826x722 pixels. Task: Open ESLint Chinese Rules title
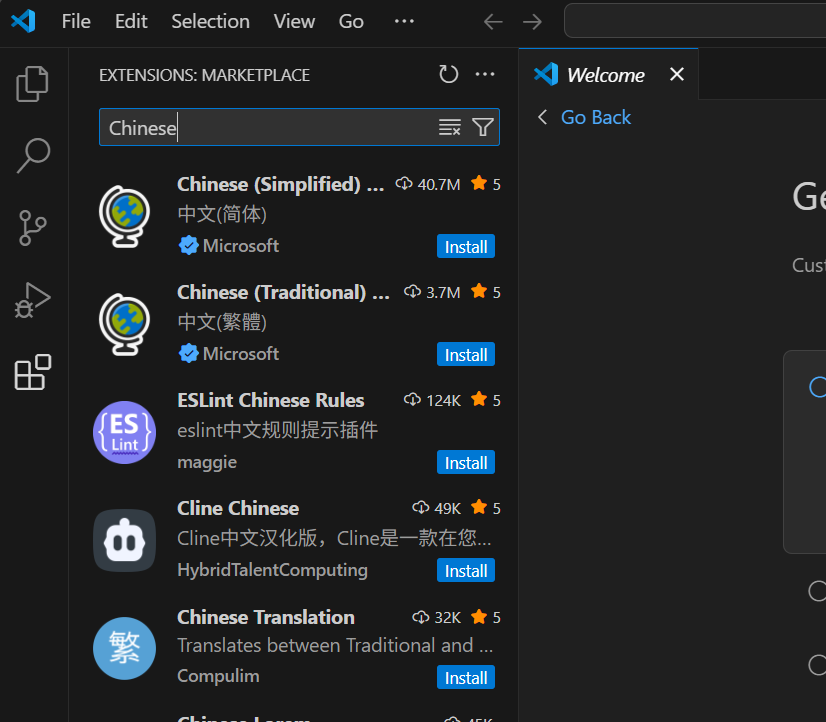tap(270, 400)
